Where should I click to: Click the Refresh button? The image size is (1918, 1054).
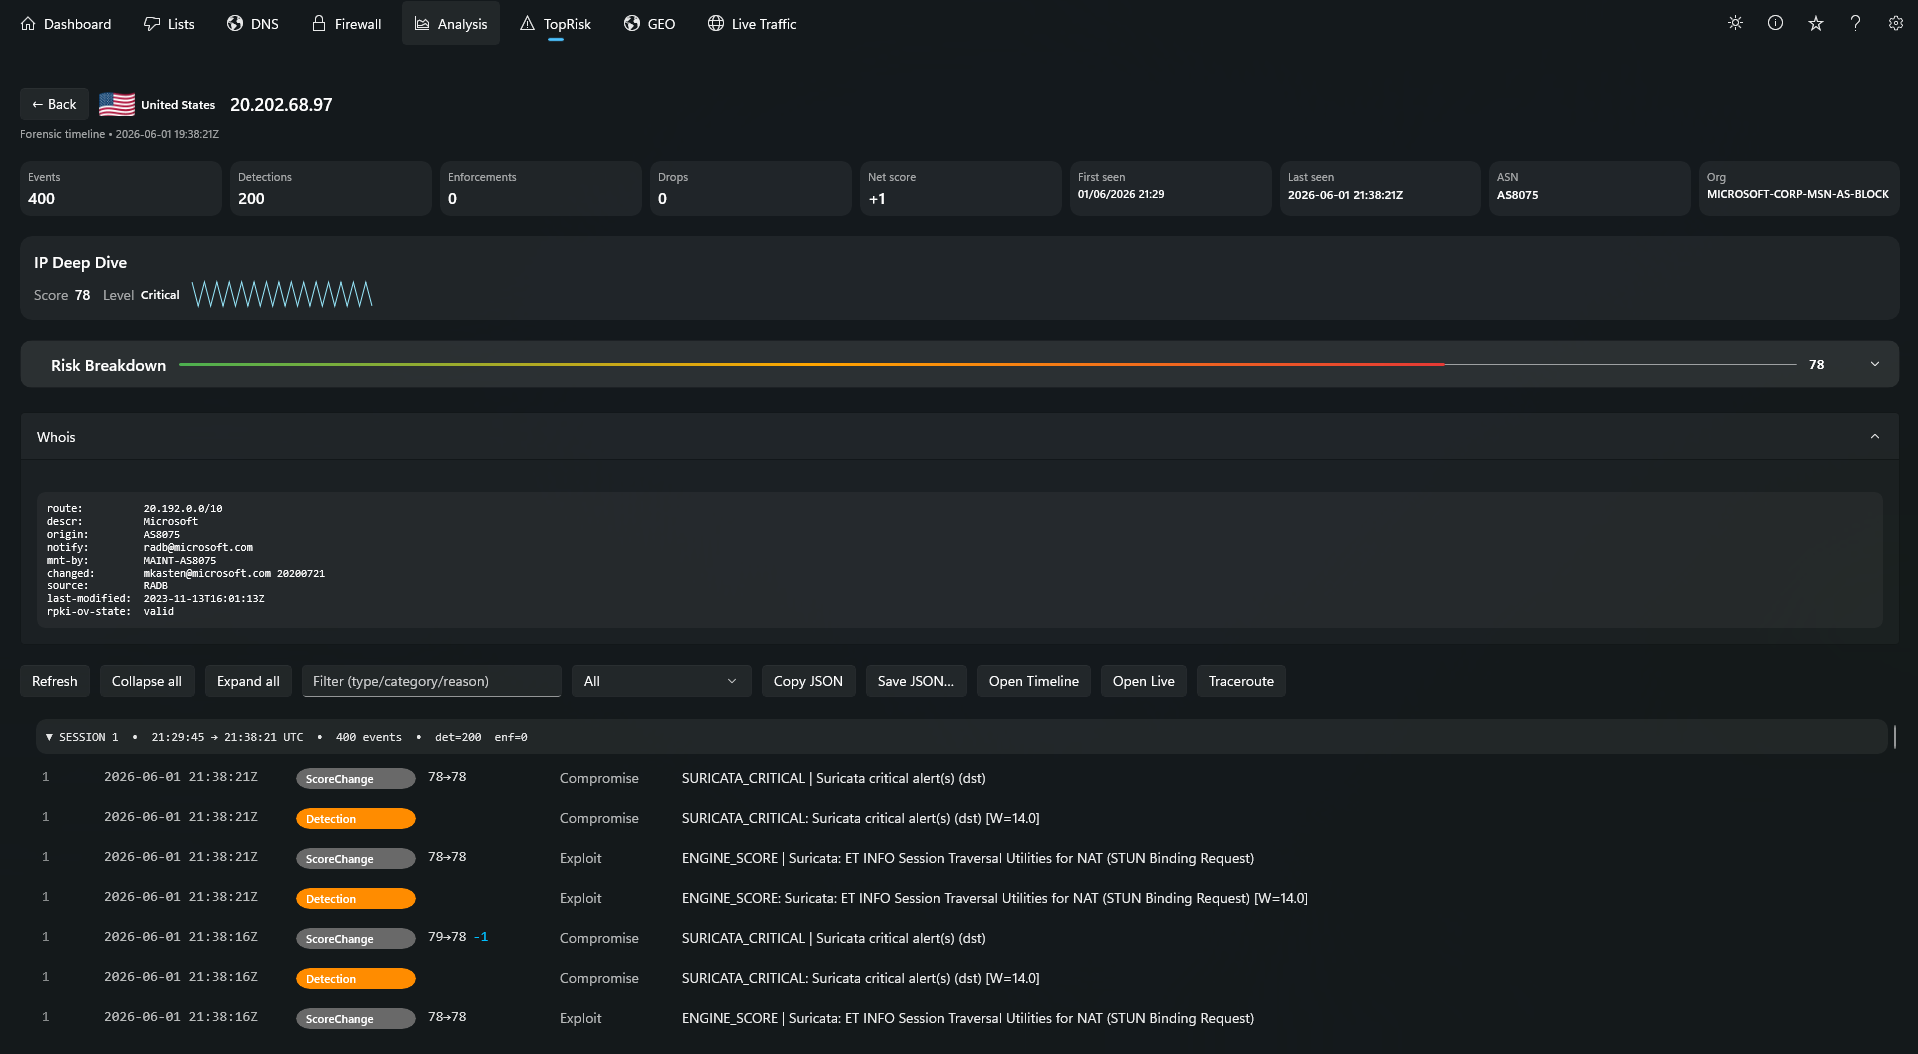(x=55, y=681)
